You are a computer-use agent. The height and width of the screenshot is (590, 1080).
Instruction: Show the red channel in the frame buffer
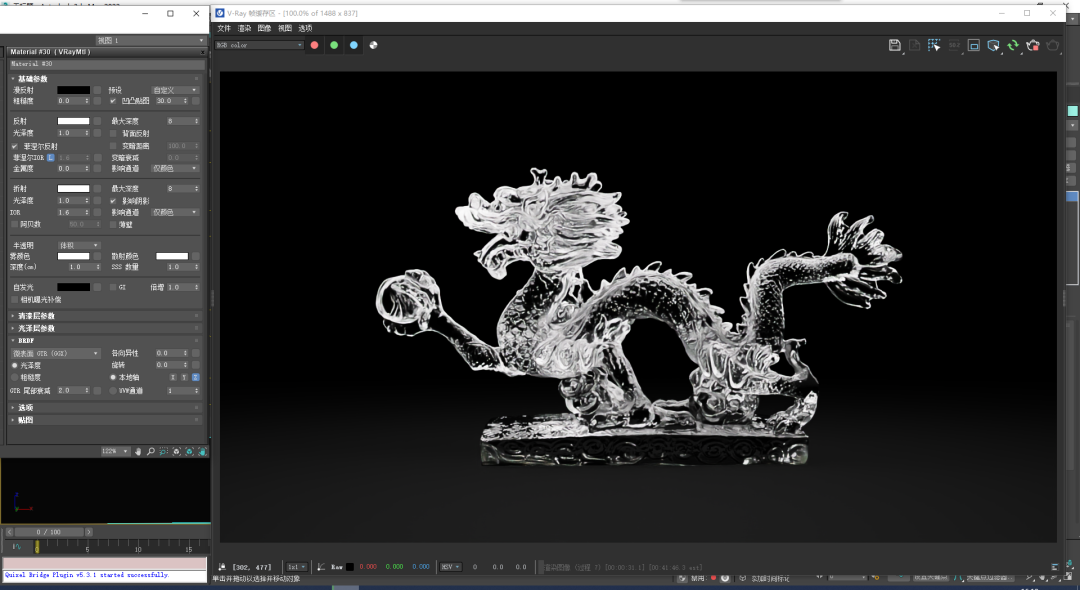point(314,44)
